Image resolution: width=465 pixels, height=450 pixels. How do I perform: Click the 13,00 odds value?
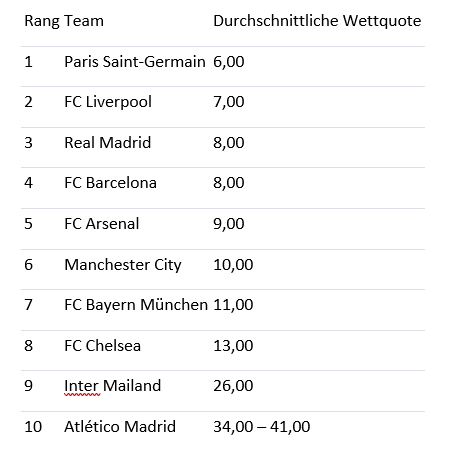pos(233,346)
